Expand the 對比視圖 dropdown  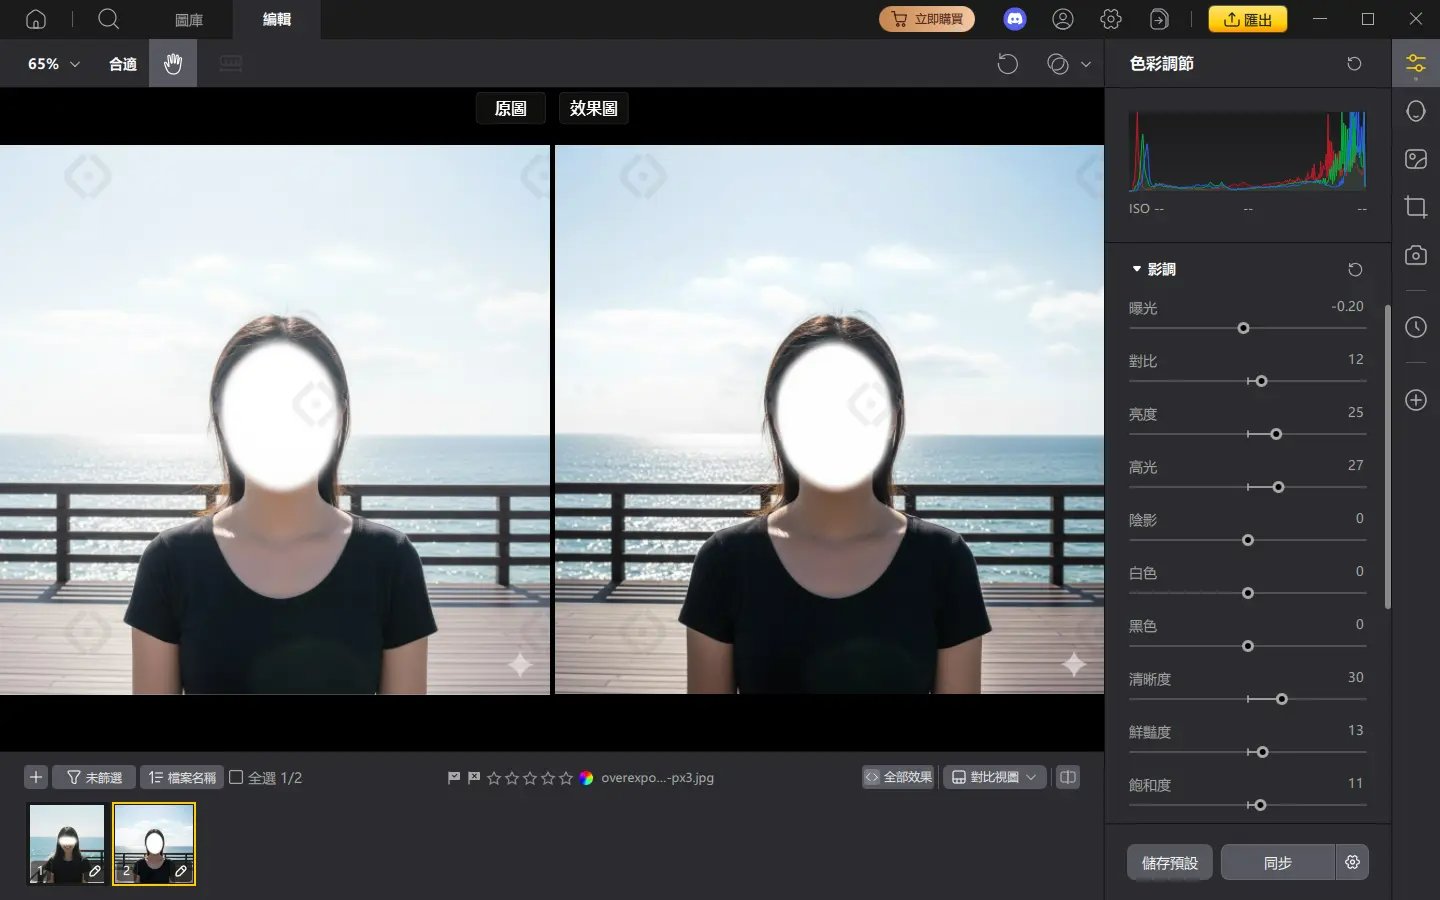tap(994, 777)
